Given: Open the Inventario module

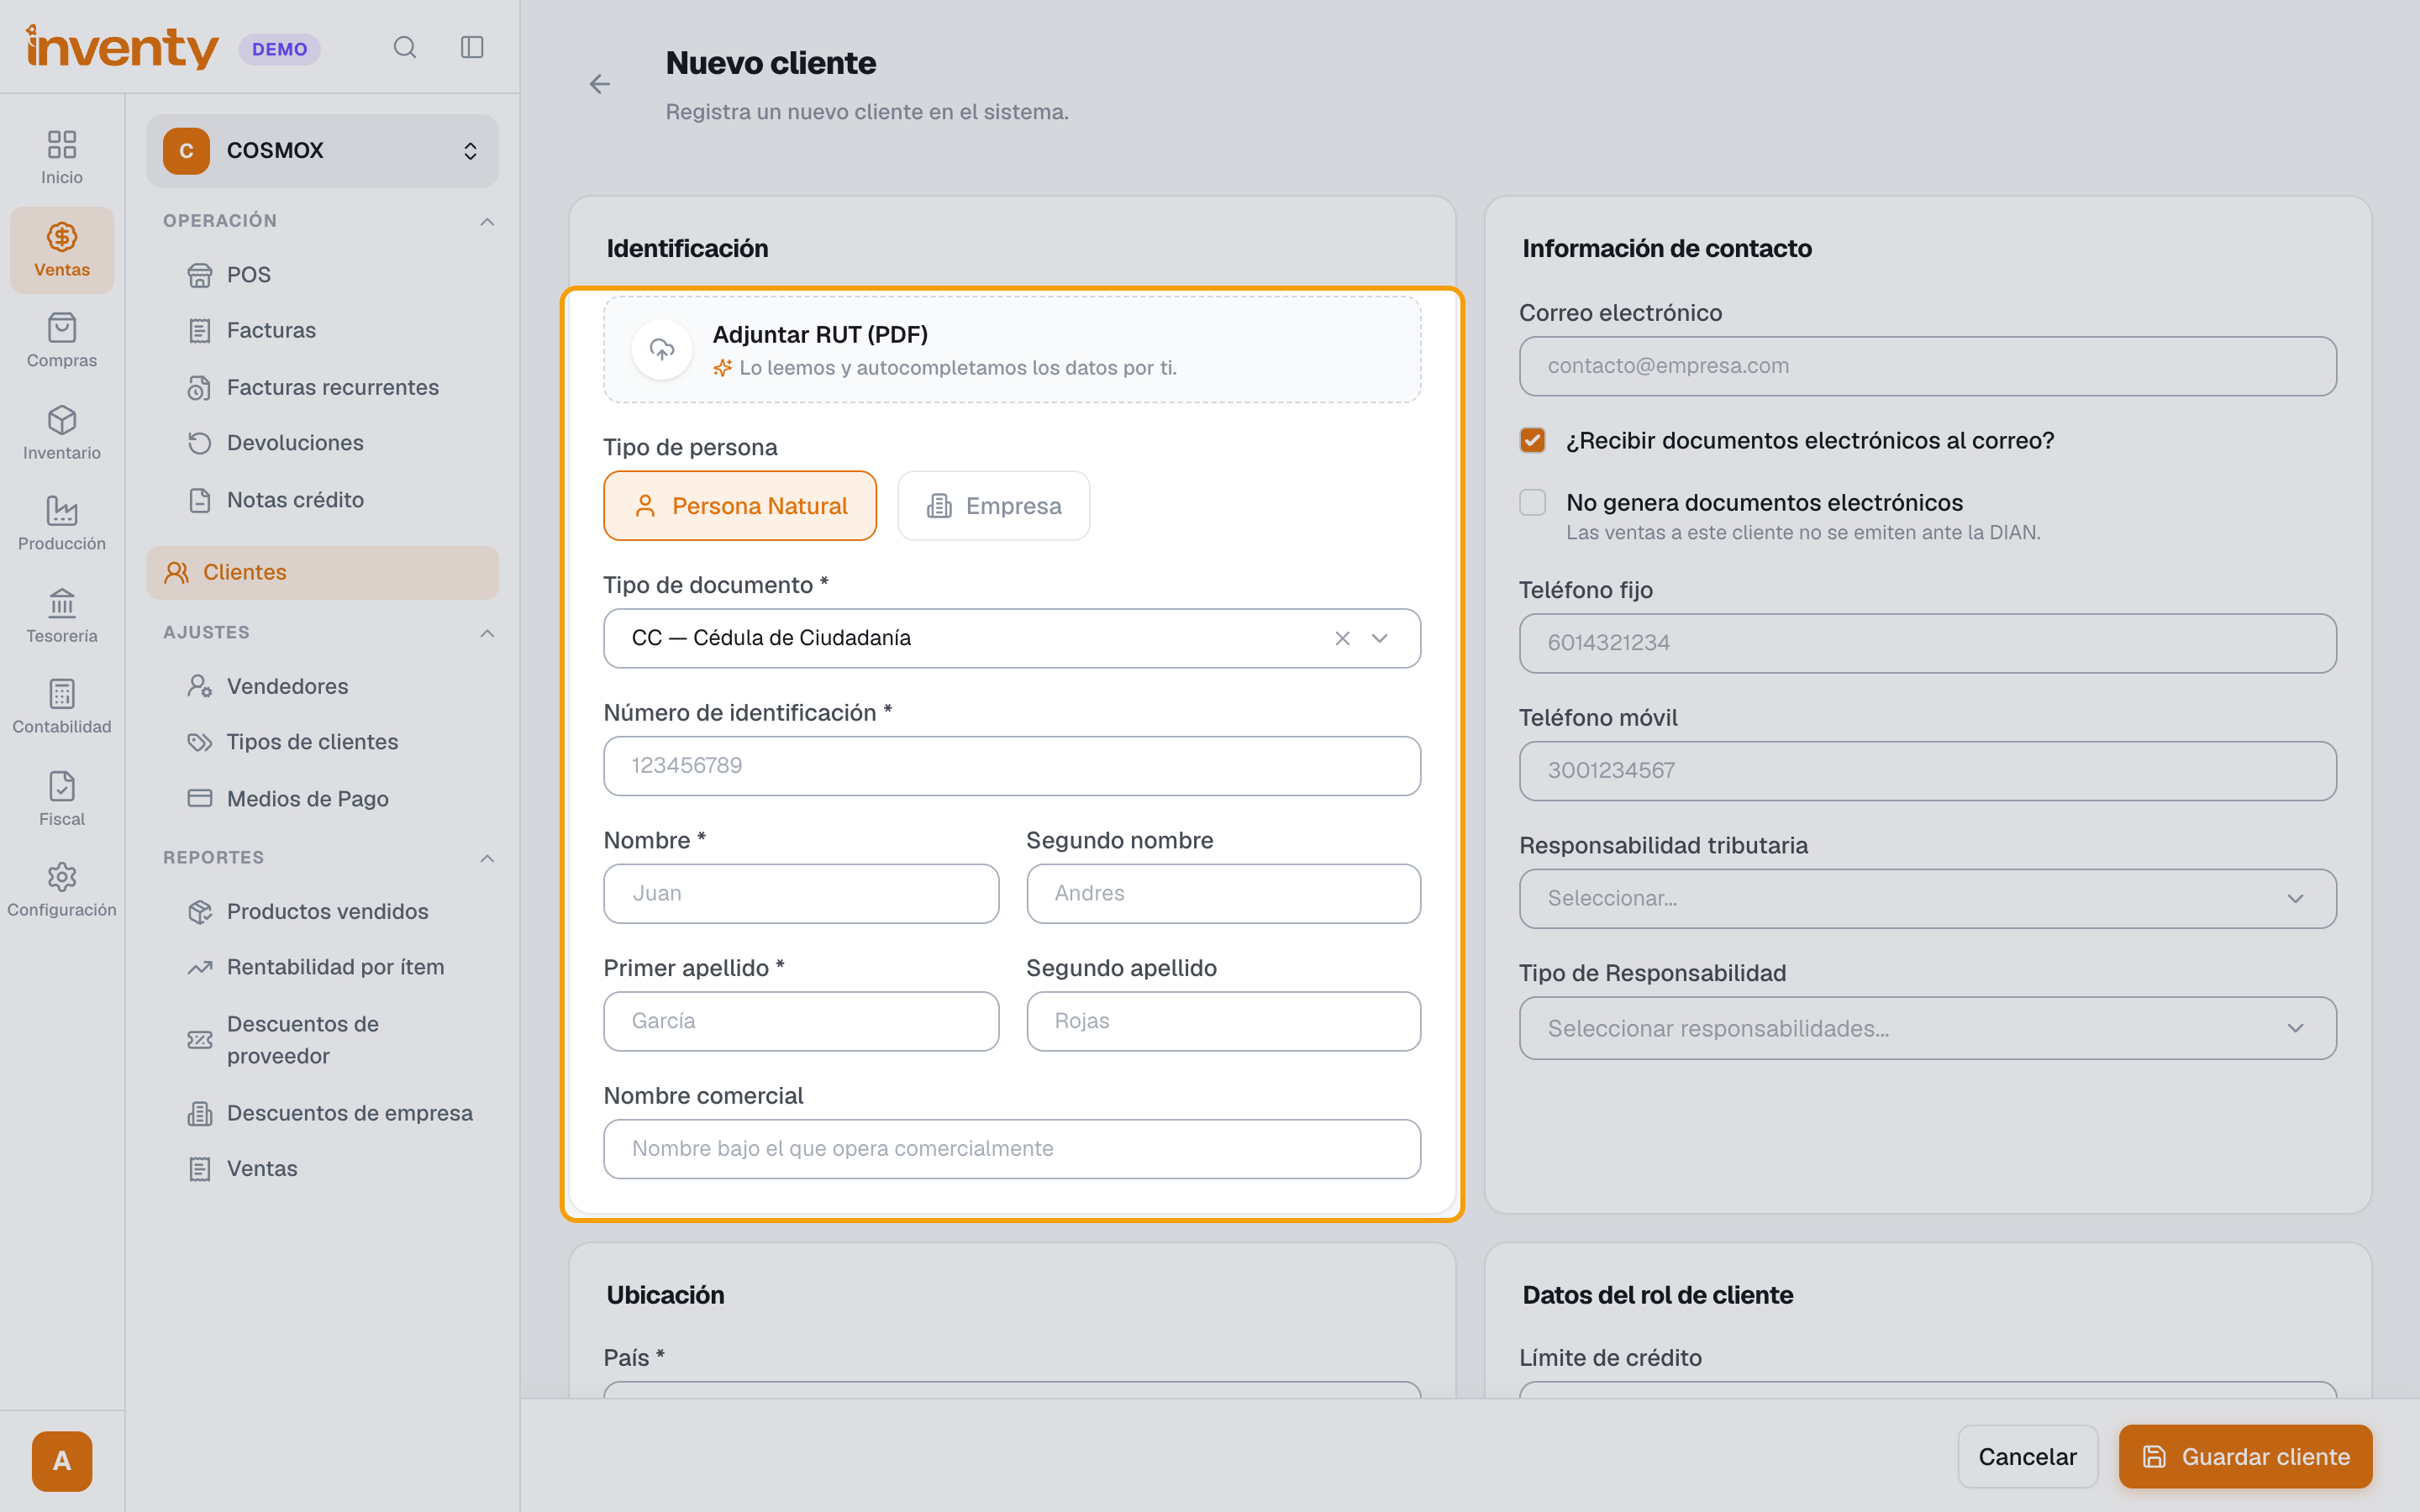Looking at the screenshot, I should point(62,433).
